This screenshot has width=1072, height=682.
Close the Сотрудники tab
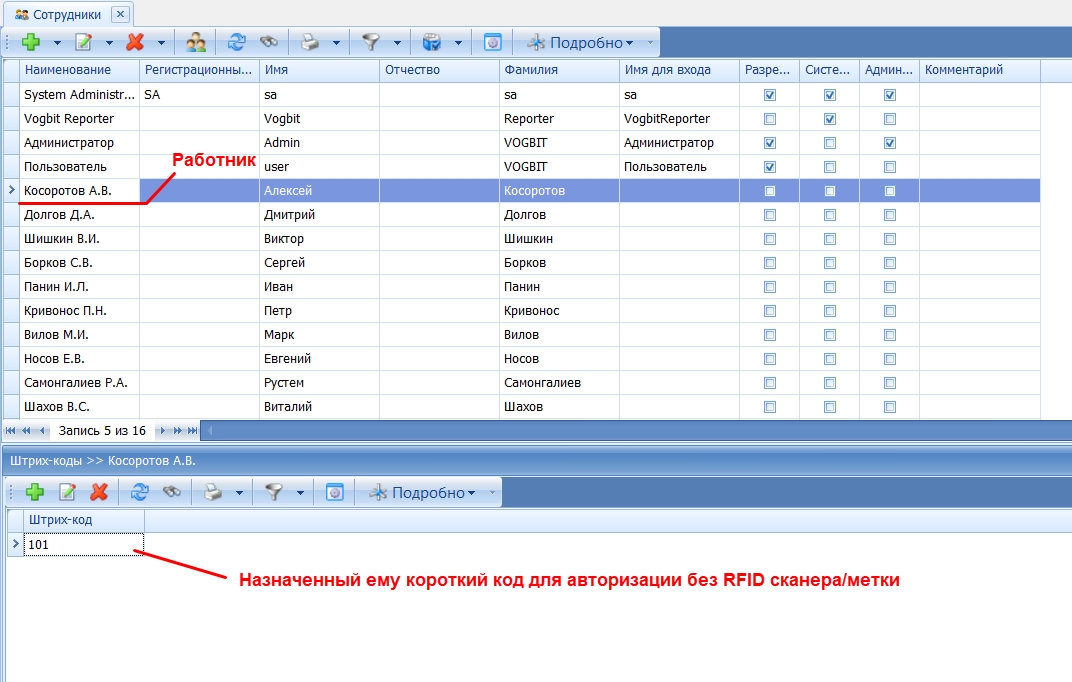(x=120, y=14)
